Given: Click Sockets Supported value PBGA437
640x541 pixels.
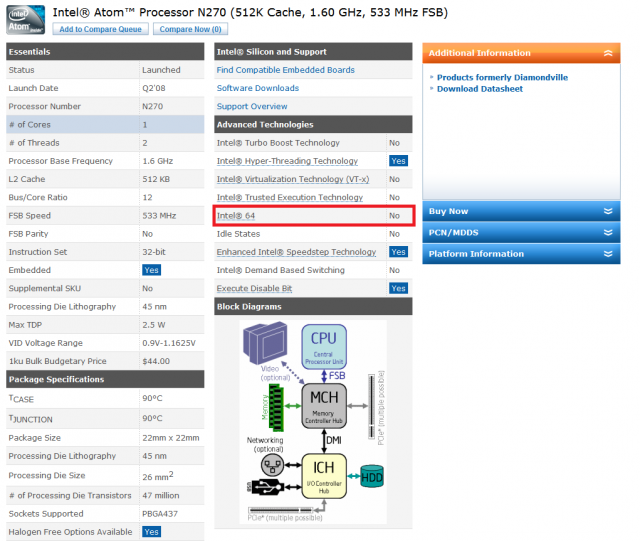Looking at the screenshot, I should pyautogui.click(x=160, y=514).
